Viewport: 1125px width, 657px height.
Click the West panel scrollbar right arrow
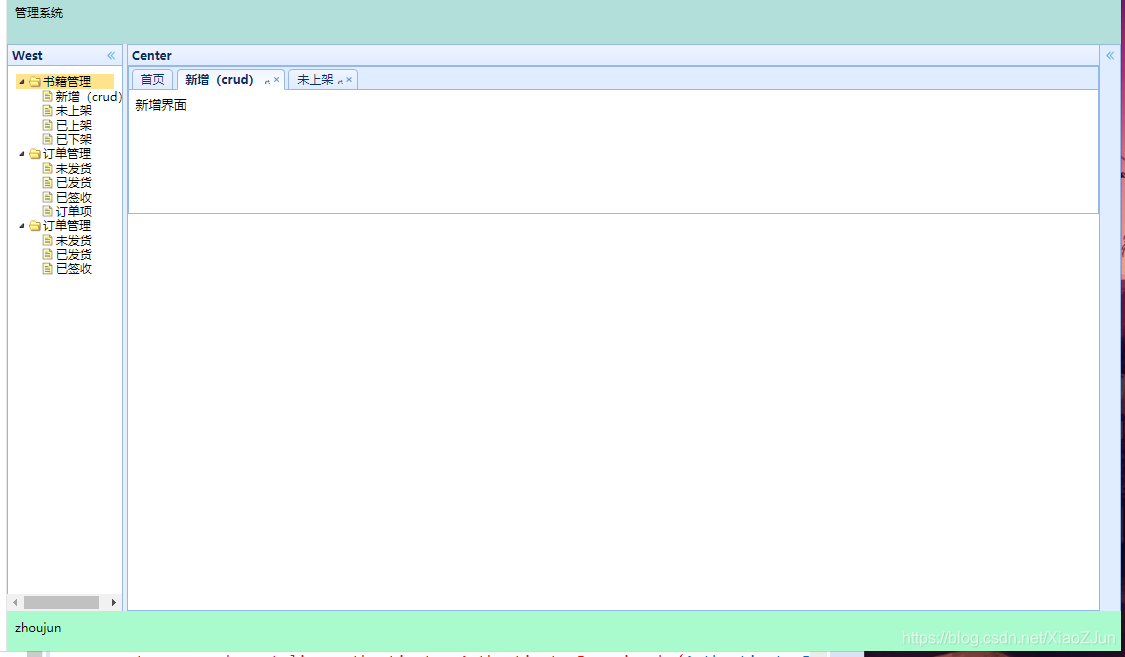coord(113,602)
